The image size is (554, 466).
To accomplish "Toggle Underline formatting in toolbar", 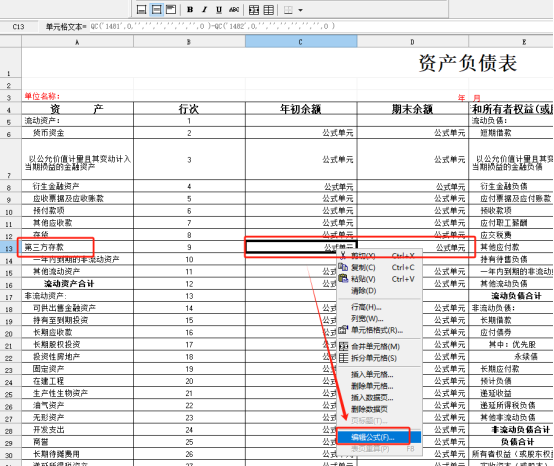I will point(219,10).
